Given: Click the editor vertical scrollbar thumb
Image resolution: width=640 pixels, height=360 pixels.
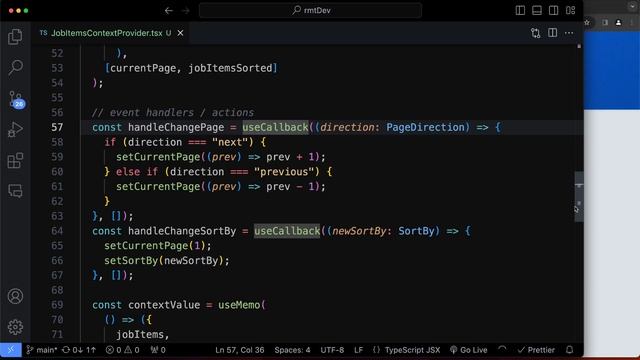Looking at the screenshot, I should pos(579,197).
